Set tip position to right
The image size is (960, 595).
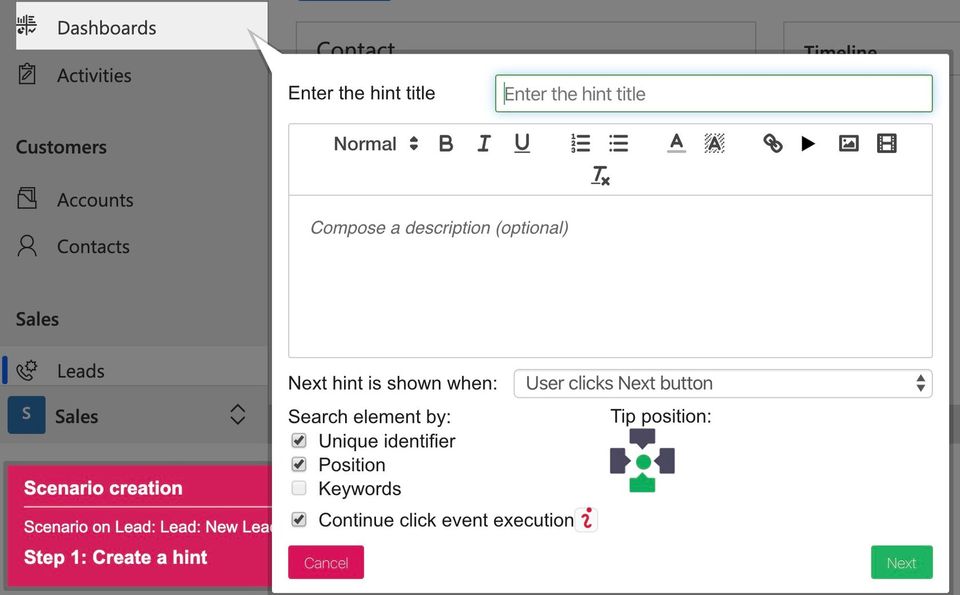[x=666, y=461]
